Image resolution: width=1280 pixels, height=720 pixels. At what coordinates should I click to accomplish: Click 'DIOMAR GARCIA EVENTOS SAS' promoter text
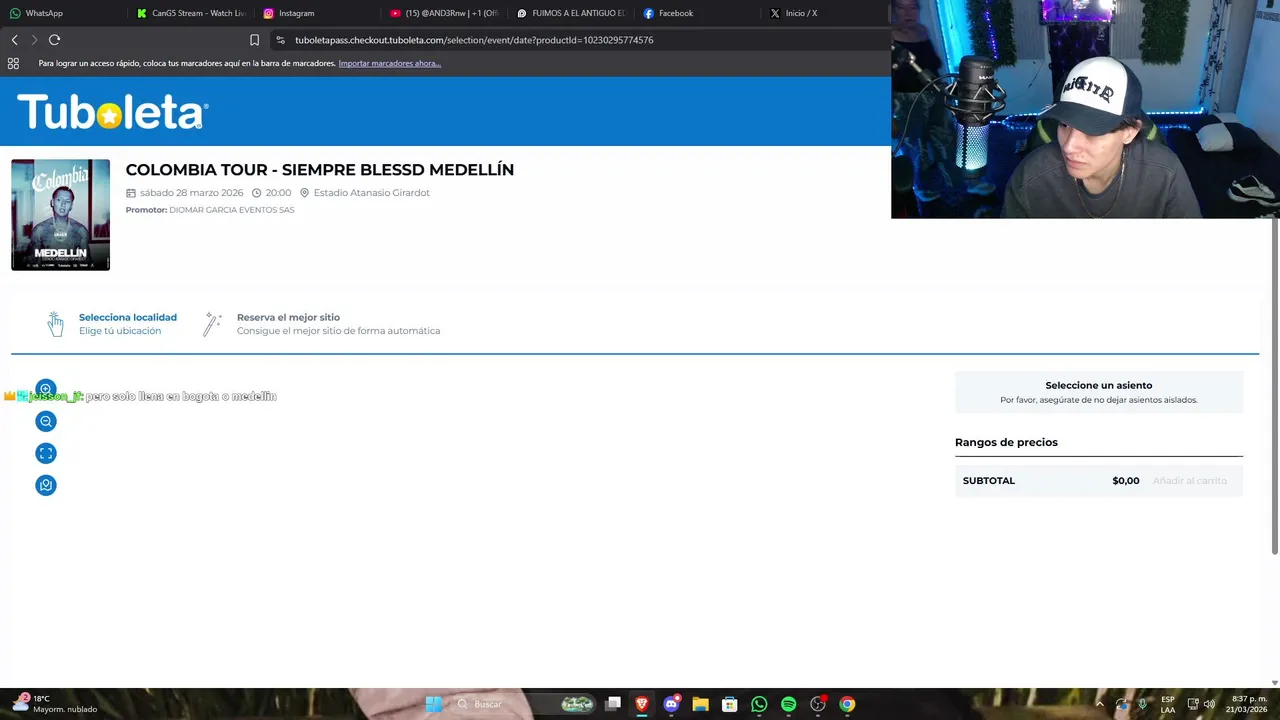pos(232,210)
